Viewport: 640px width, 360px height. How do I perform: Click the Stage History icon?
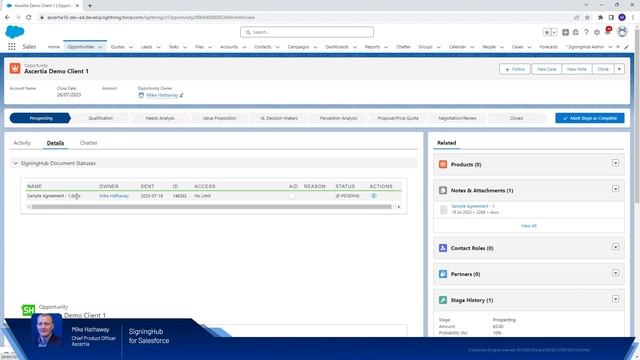click(x=443, y=300)
